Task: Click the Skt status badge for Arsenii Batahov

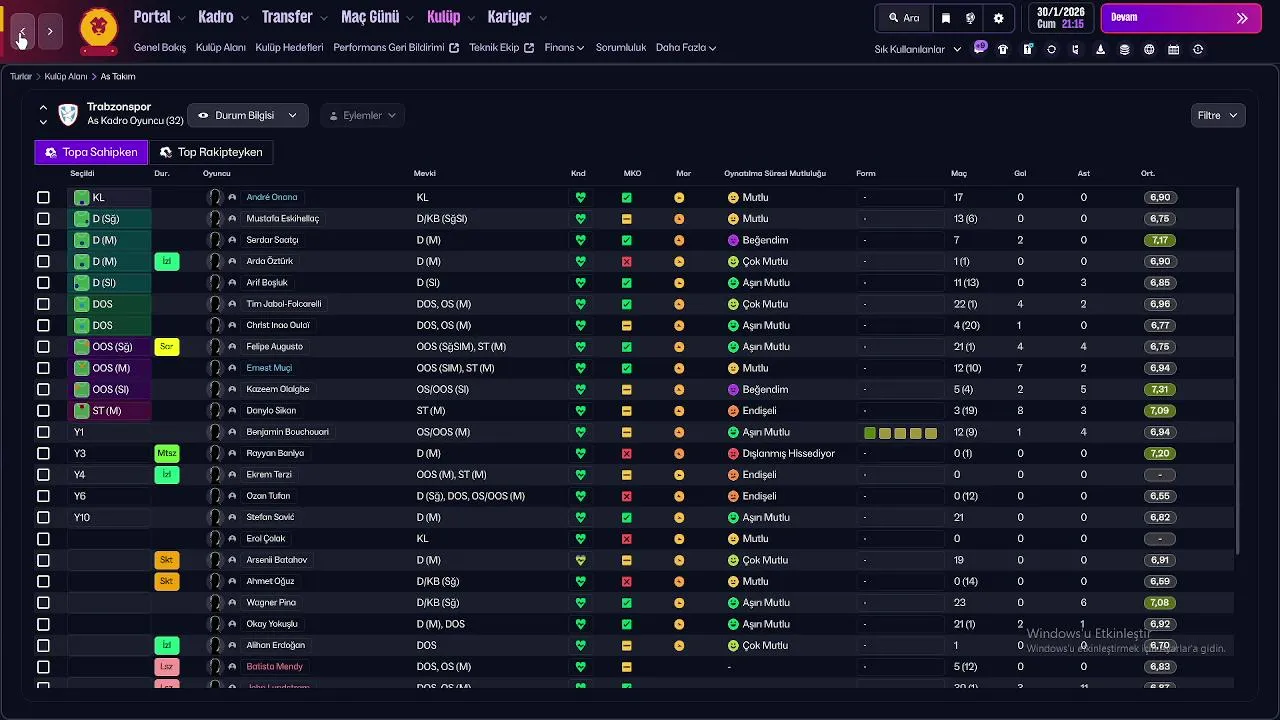Action: (x=167, y=560)
